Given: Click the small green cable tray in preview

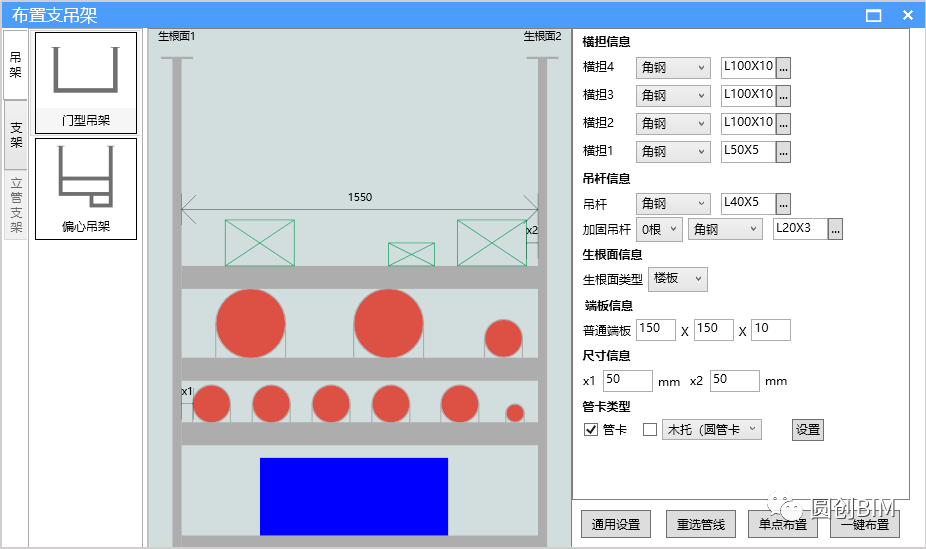Looking at the screenshot, I should [x=412, y=254].
